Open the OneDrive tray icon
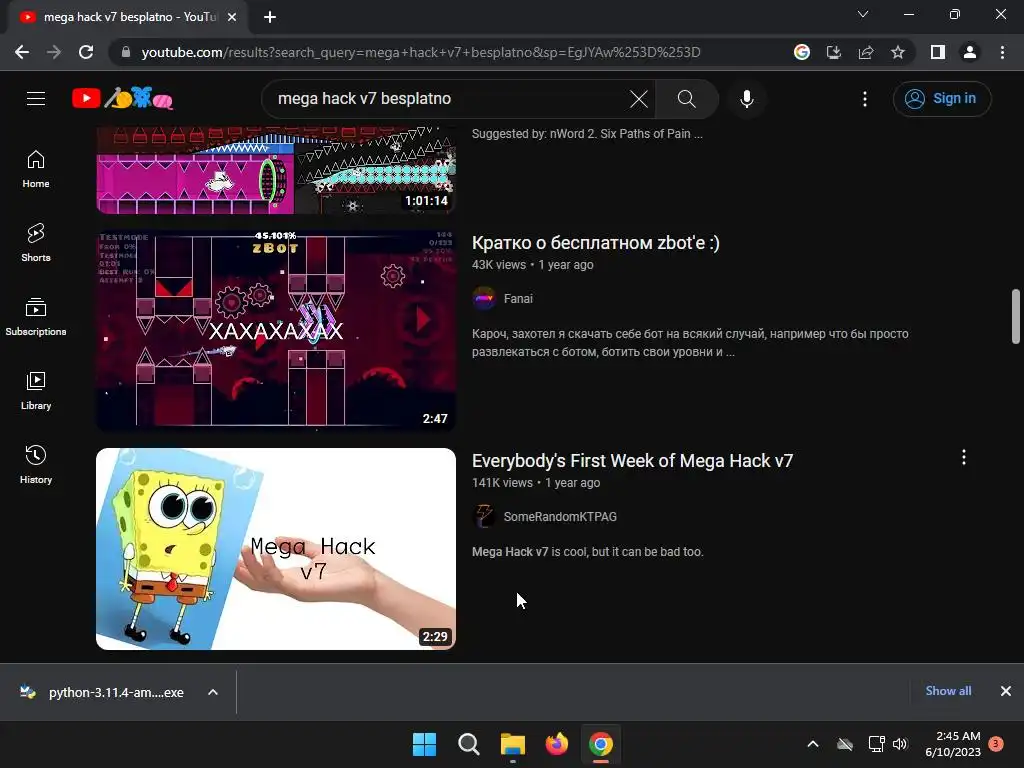1024x768 pixels. [x=845, y=744]
